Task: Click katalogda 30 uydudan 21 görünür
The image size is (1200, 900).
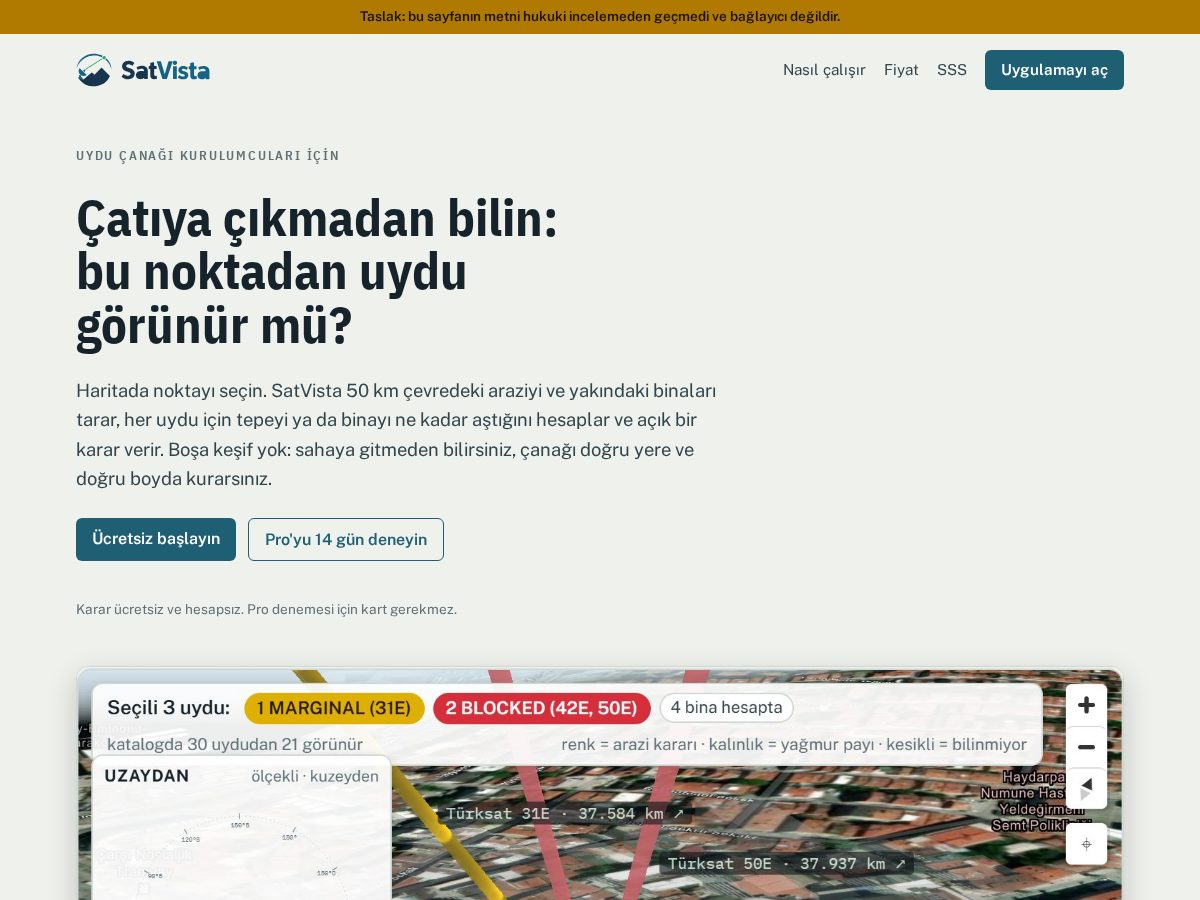Action: pos(235,744)
